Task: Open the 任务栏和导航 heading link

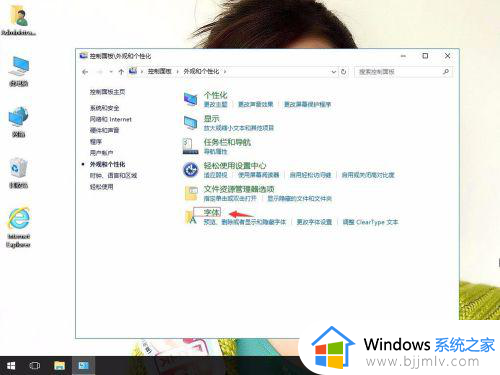Action: pyautogui.click(x=227, y=142)
